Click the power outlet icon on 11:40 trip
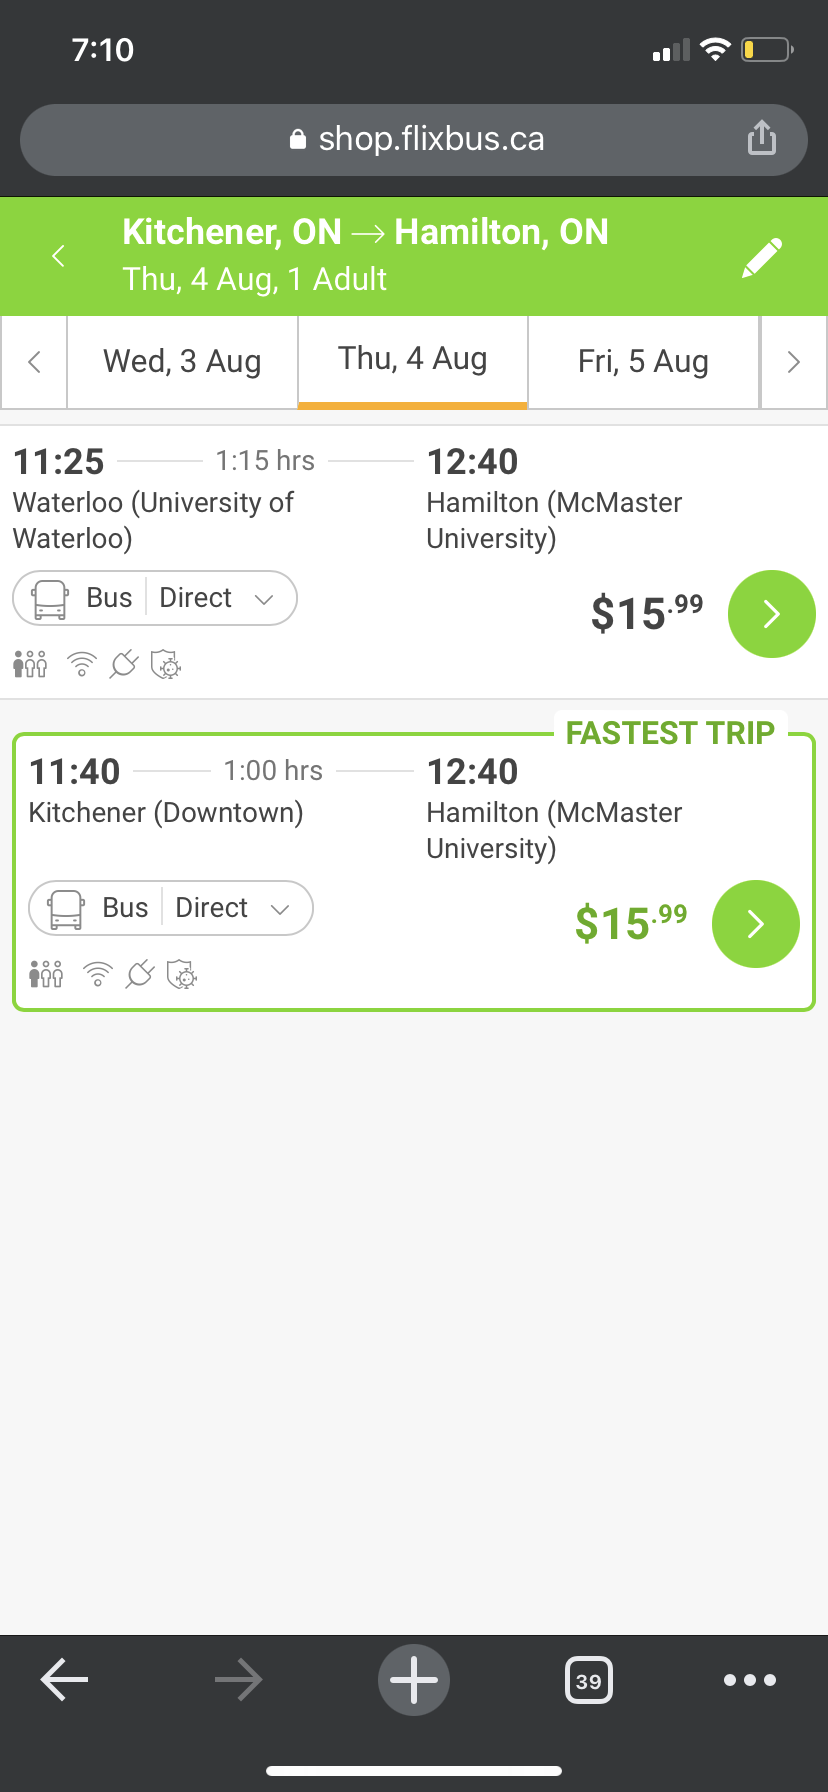The image size is (828, 1792). point(140,974)
